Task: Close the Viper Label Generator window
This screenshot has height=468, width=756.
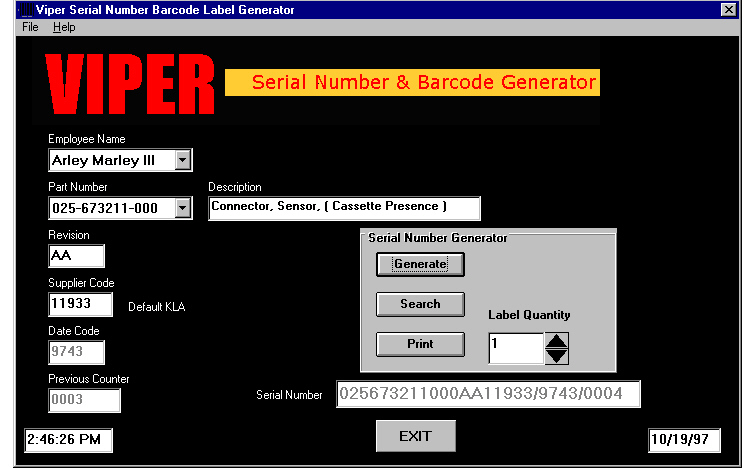Action: point(729,10)
